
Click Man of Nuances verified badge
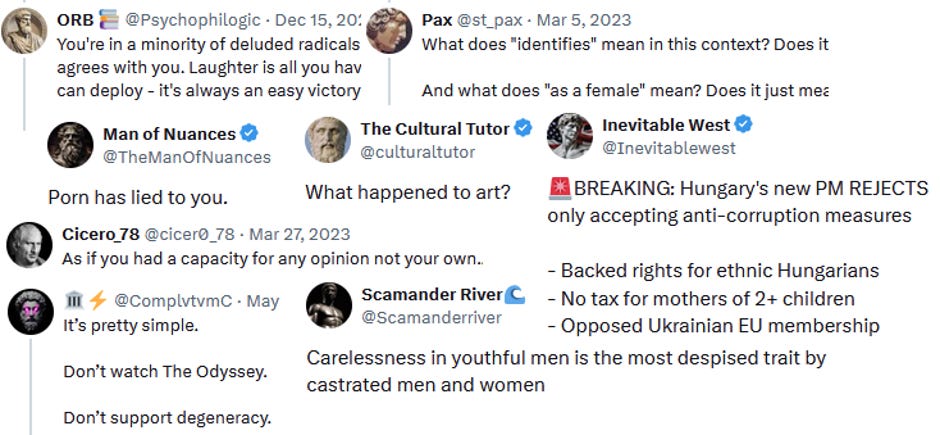tap(249, 133)
